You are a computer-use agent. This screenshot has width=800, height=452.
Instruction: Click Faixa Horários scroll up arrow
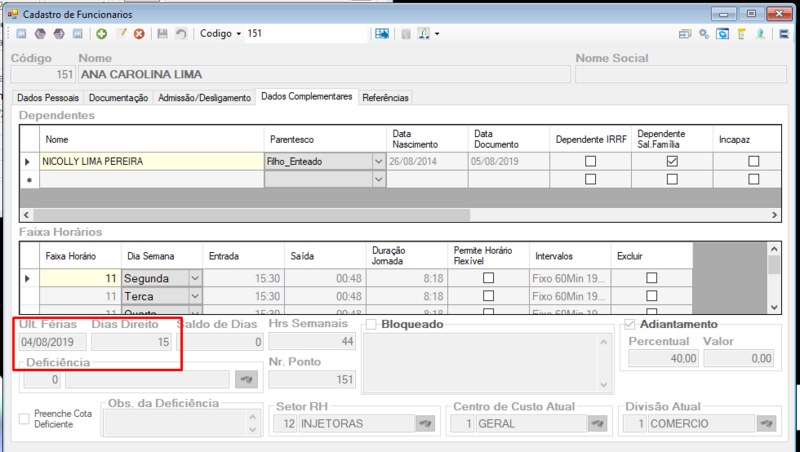774,249
